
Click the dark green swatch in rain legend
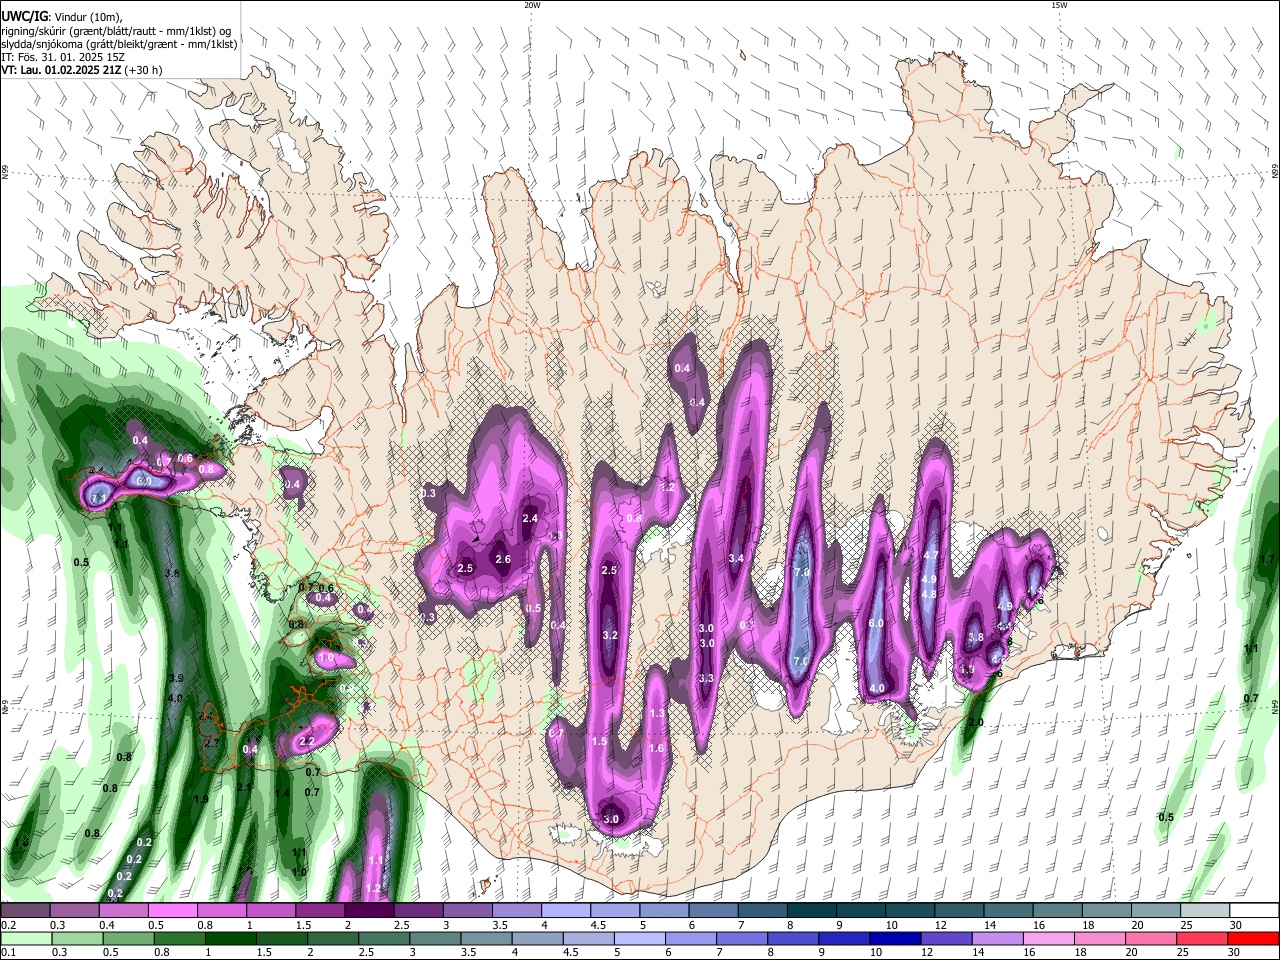(229, 938)
